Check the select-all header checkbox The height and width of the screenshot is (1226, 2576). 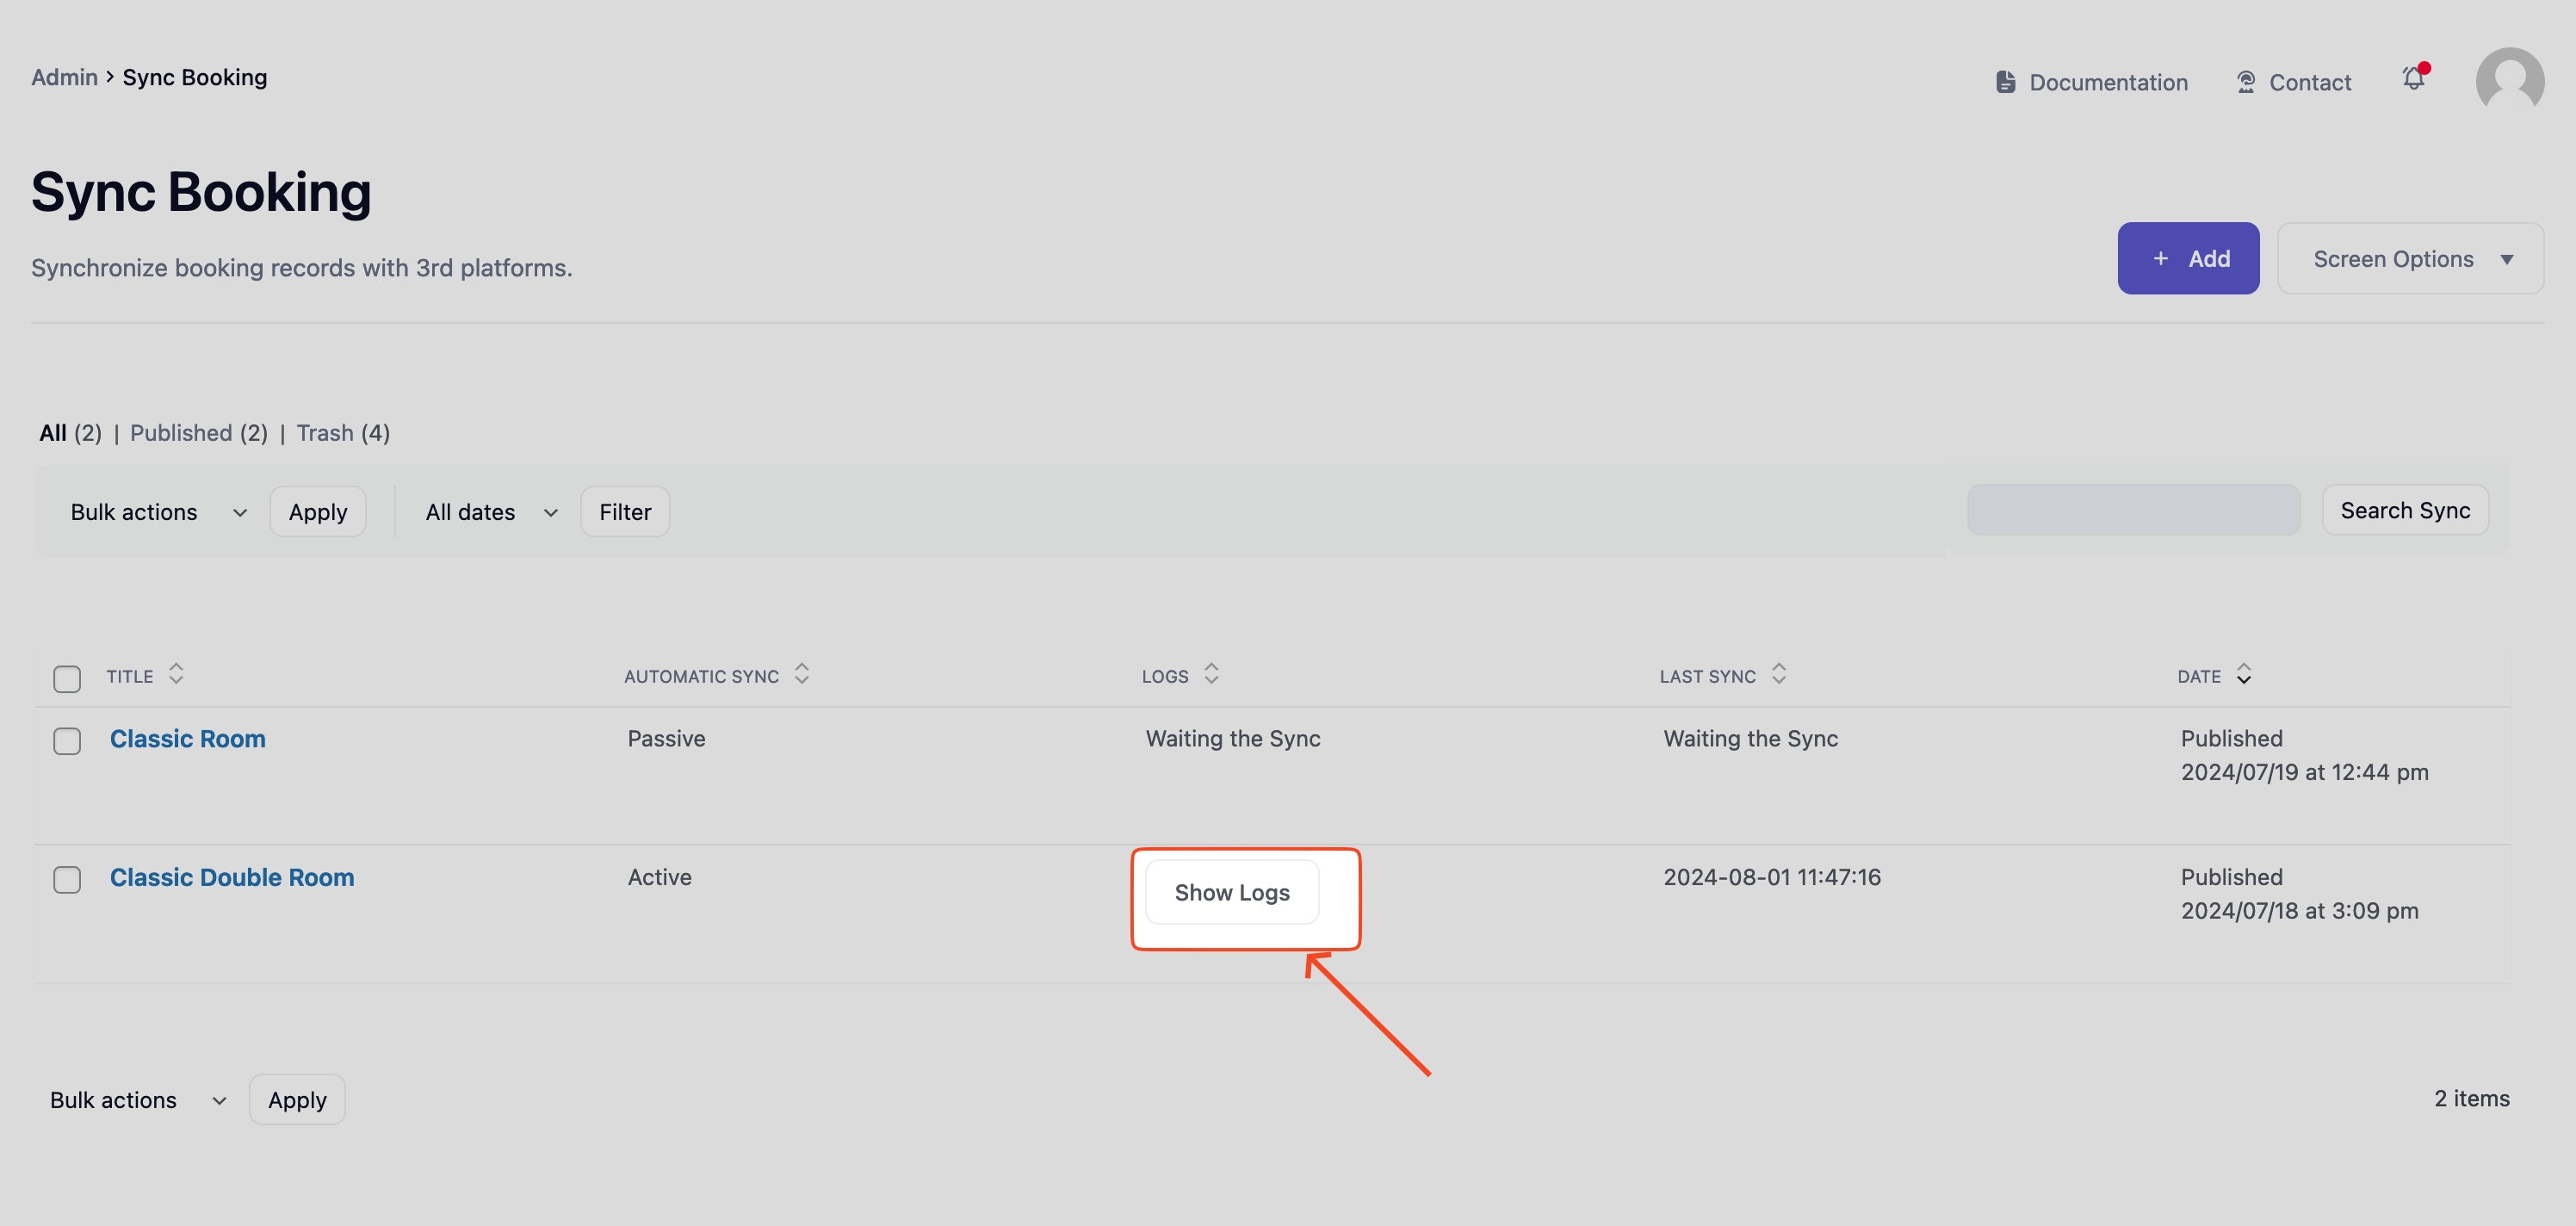[67, 679]
